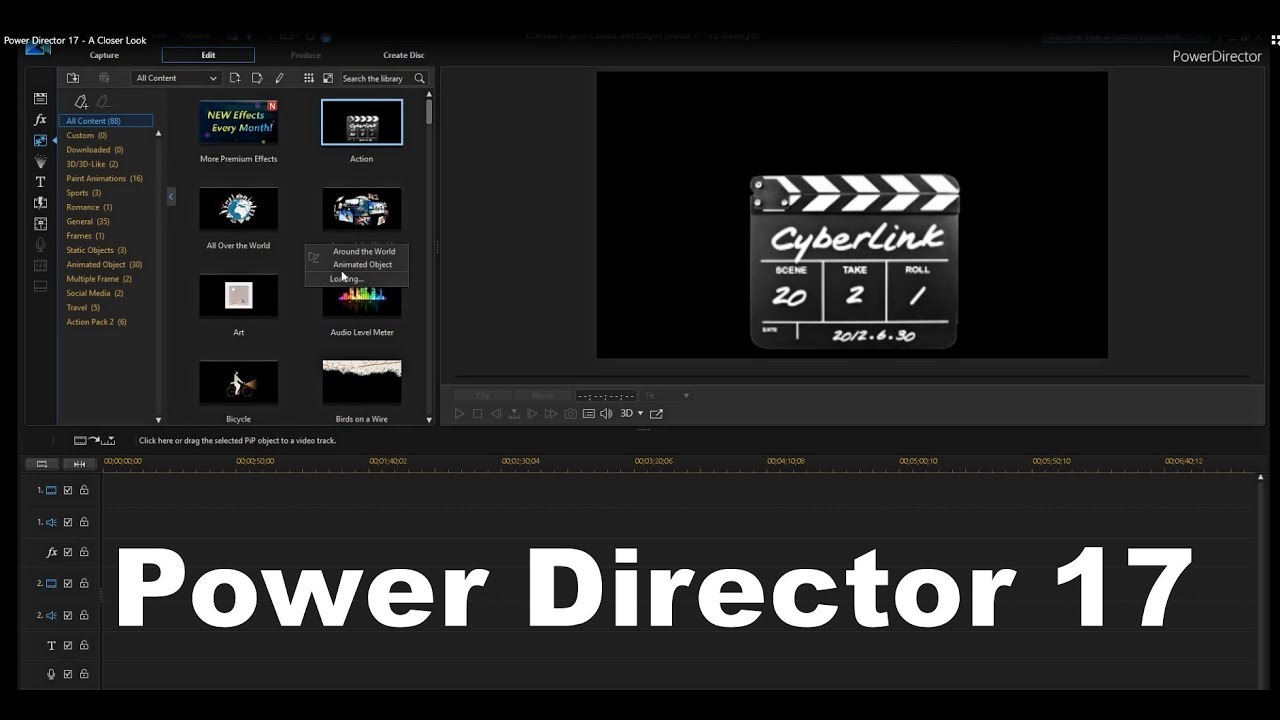
Task: Select Action Pack 2 (6) tag
Action: 96,322
